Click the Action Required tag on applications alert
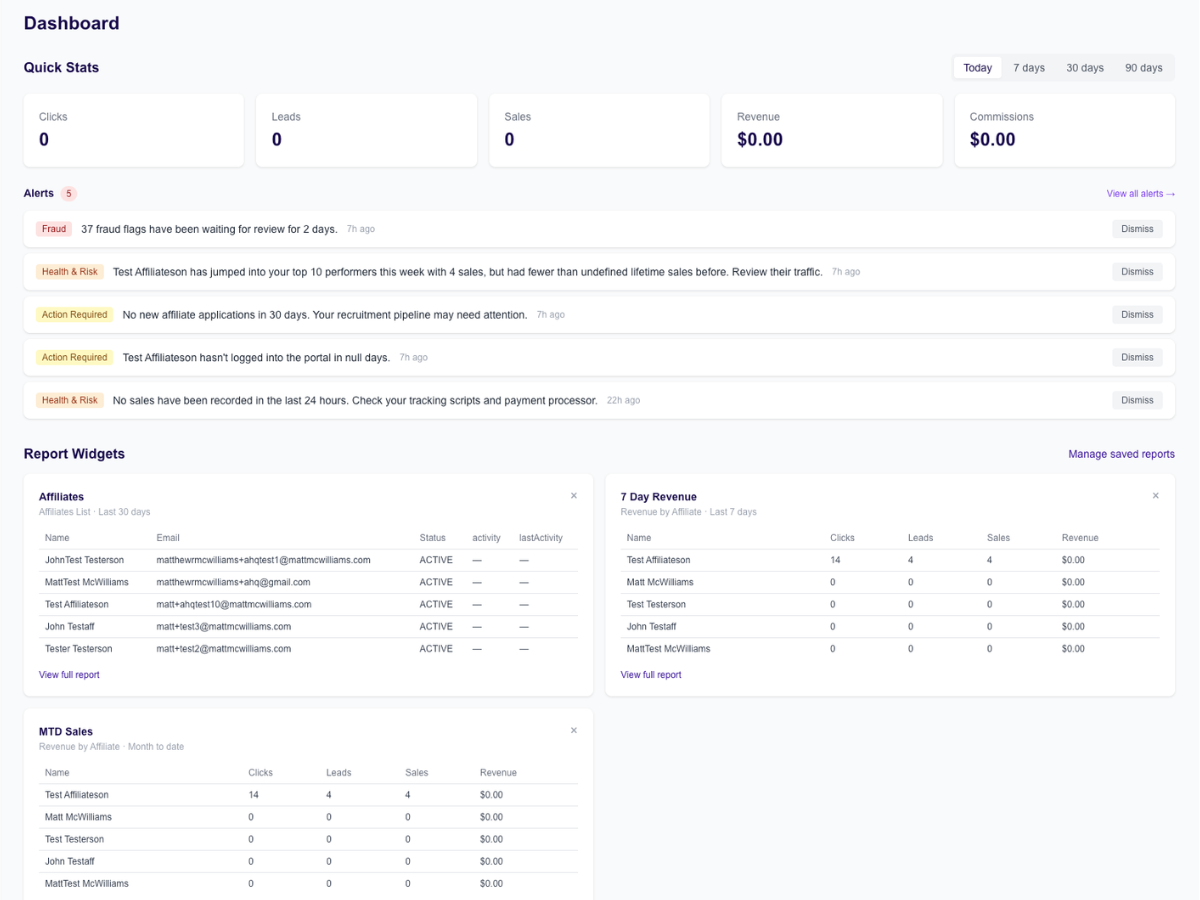The width and height of the screenshot is (1200, 900). click(75, 315)
